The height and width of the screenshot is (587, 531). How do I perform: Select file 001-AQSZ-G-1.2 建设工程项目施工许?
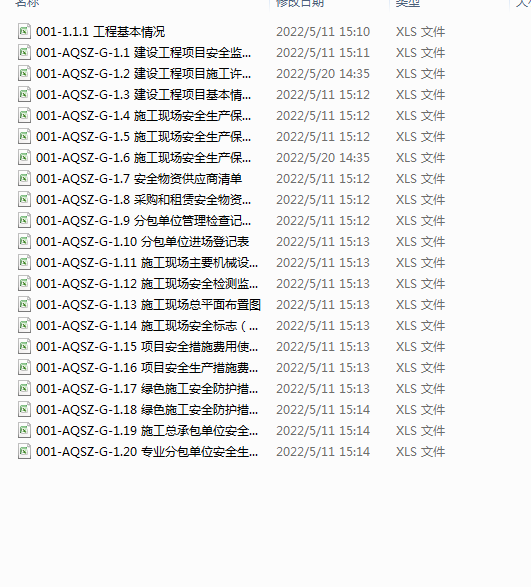click(143, 74)
